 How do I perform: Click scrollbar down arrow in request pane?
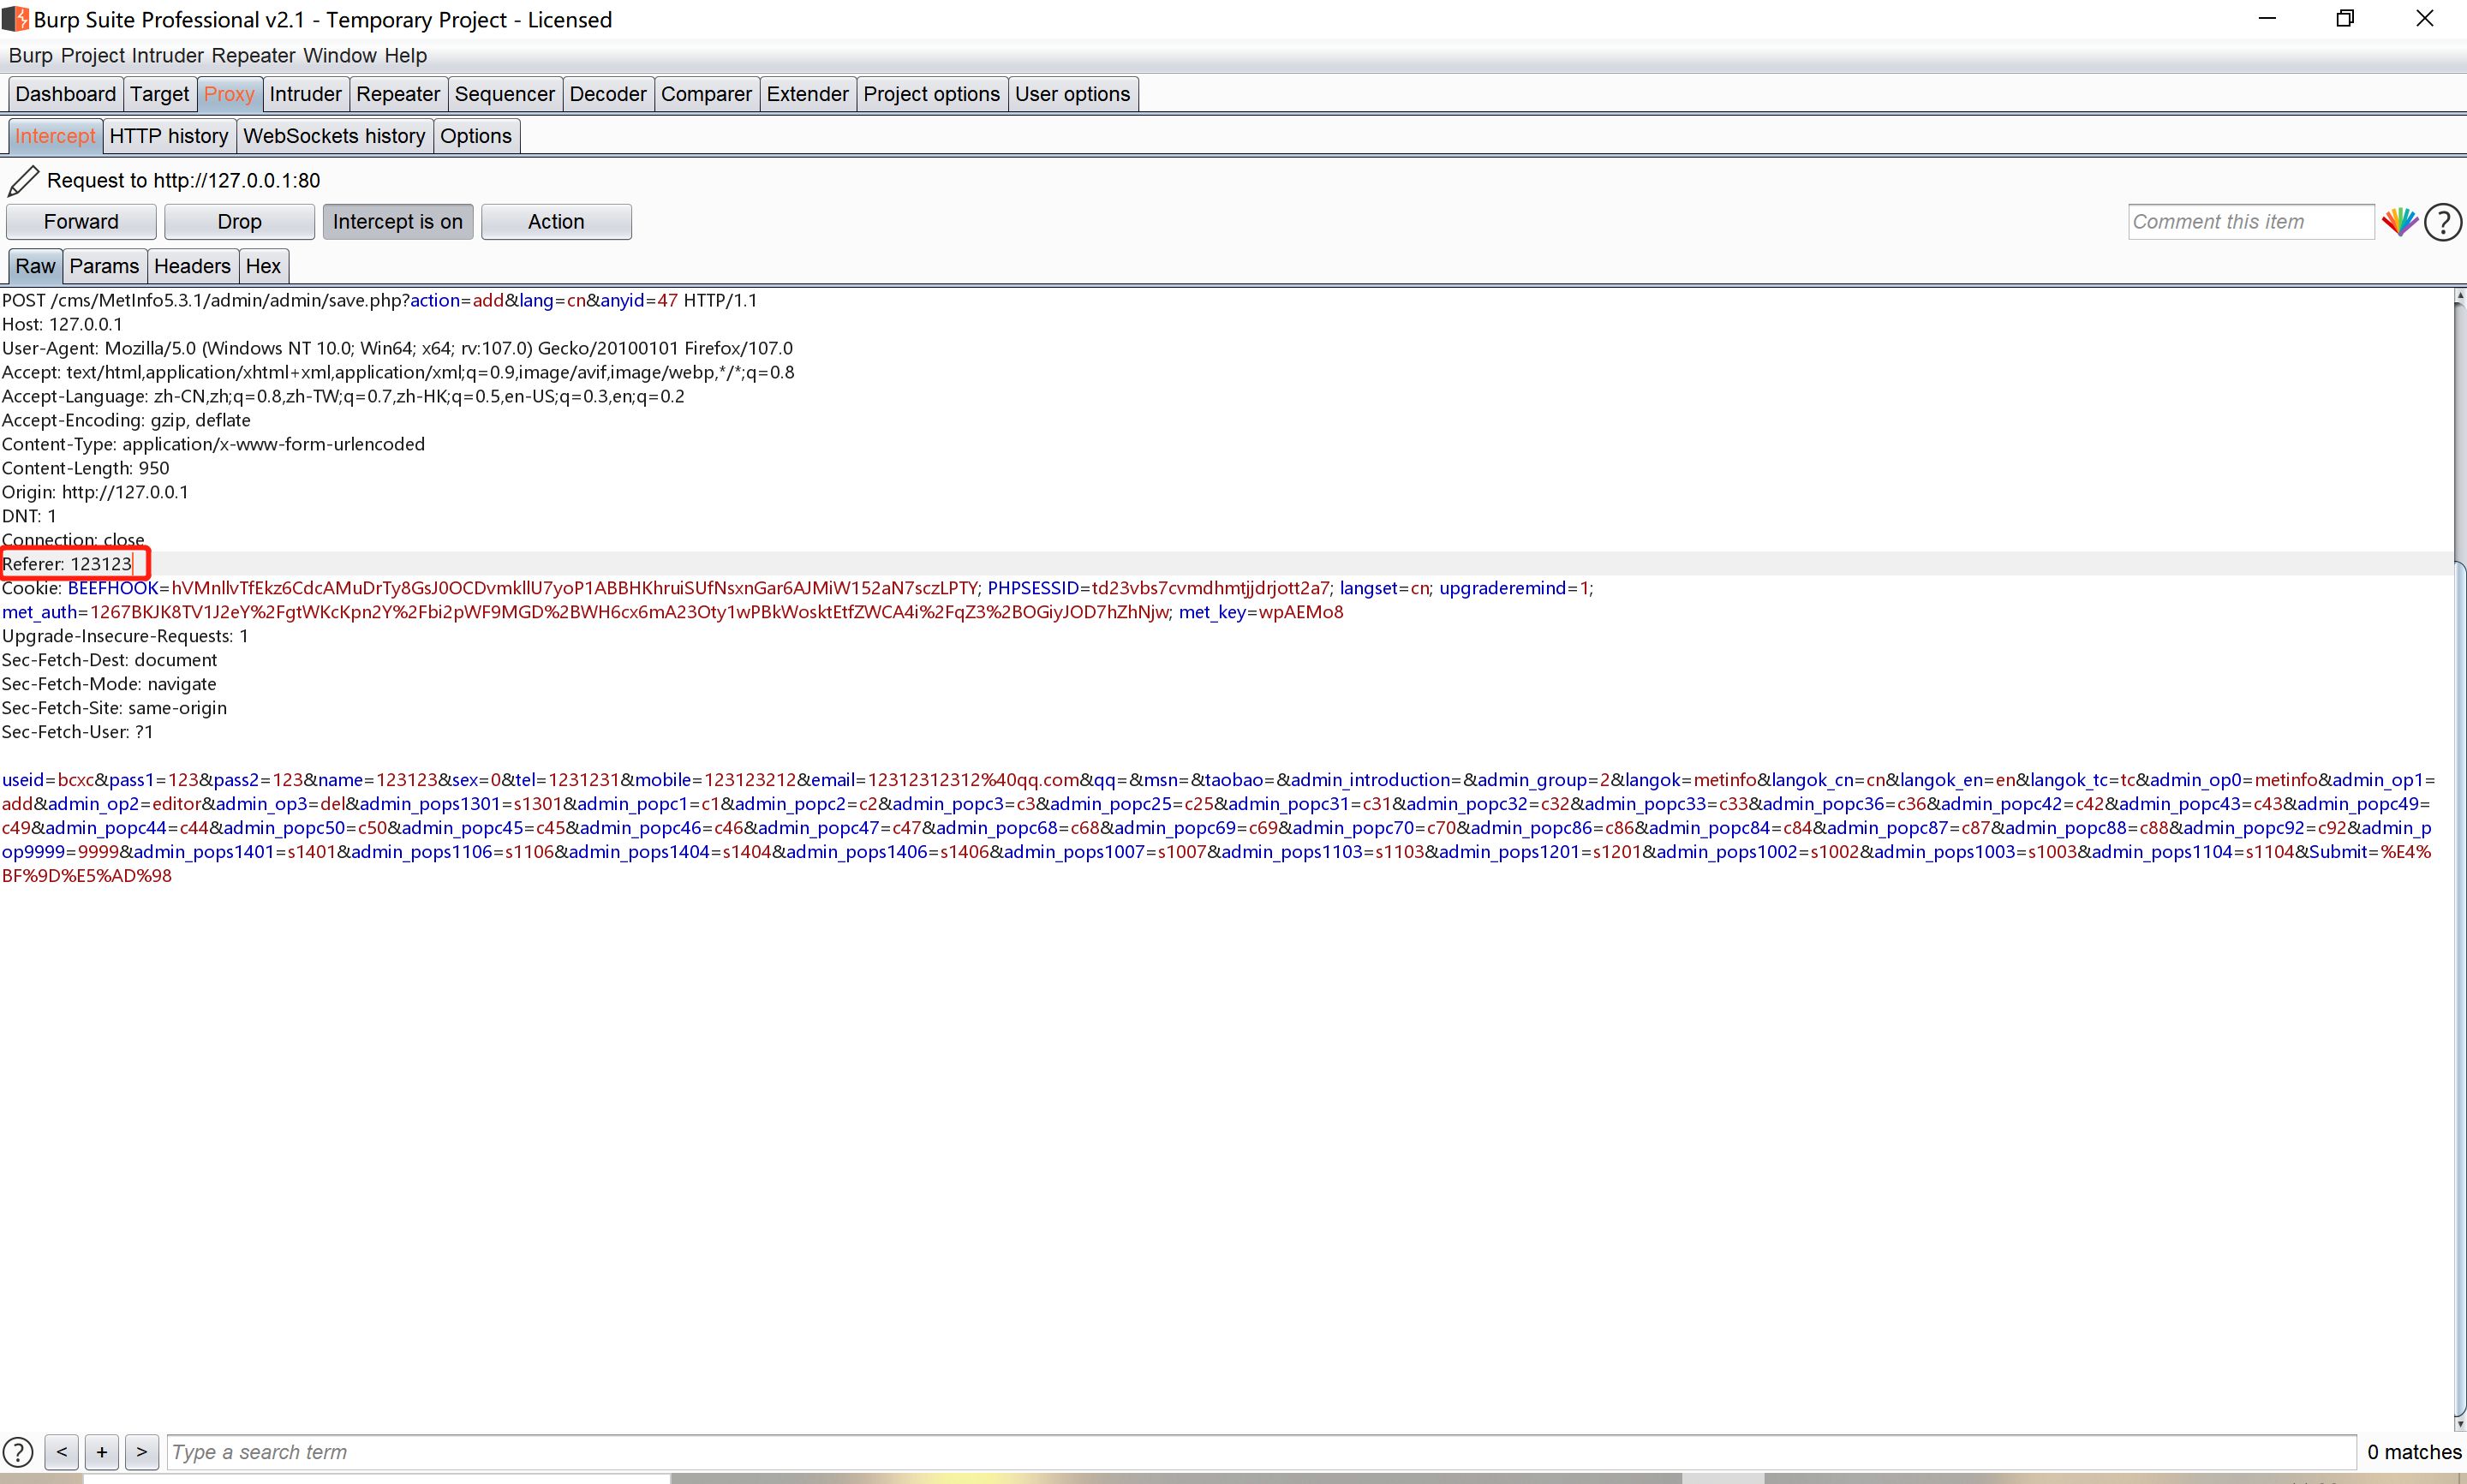pyautogui.click(x=2459, y=1424)
